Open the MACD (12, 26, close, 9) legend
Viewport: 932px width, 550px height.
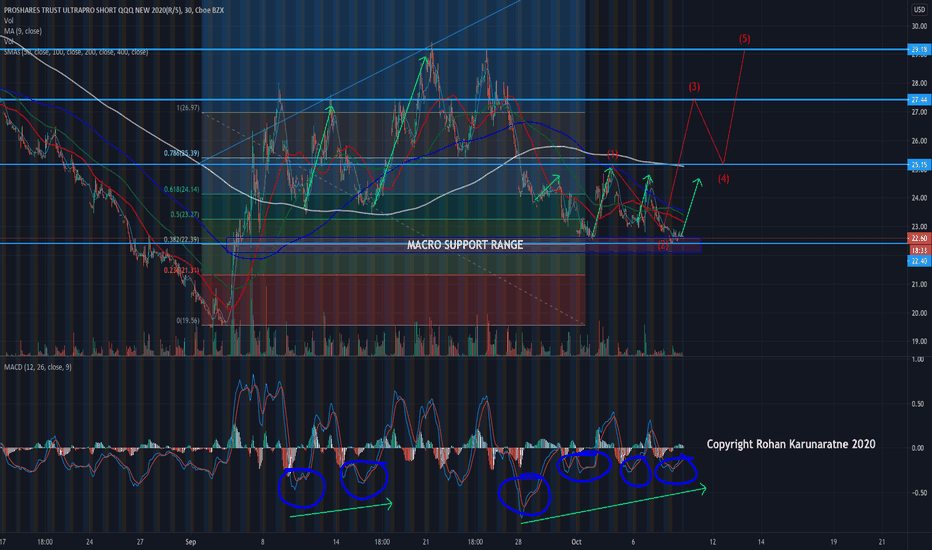pos(37,367)
